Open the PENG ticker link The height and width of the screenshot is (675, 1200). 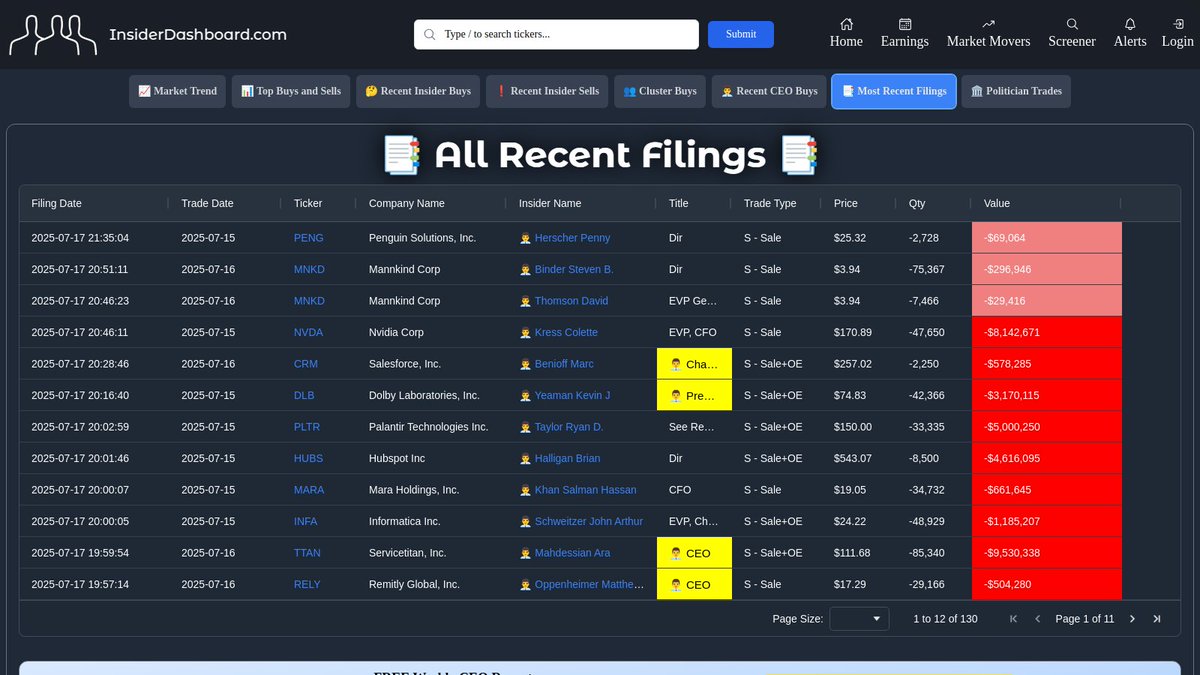(x=308, y=238)
